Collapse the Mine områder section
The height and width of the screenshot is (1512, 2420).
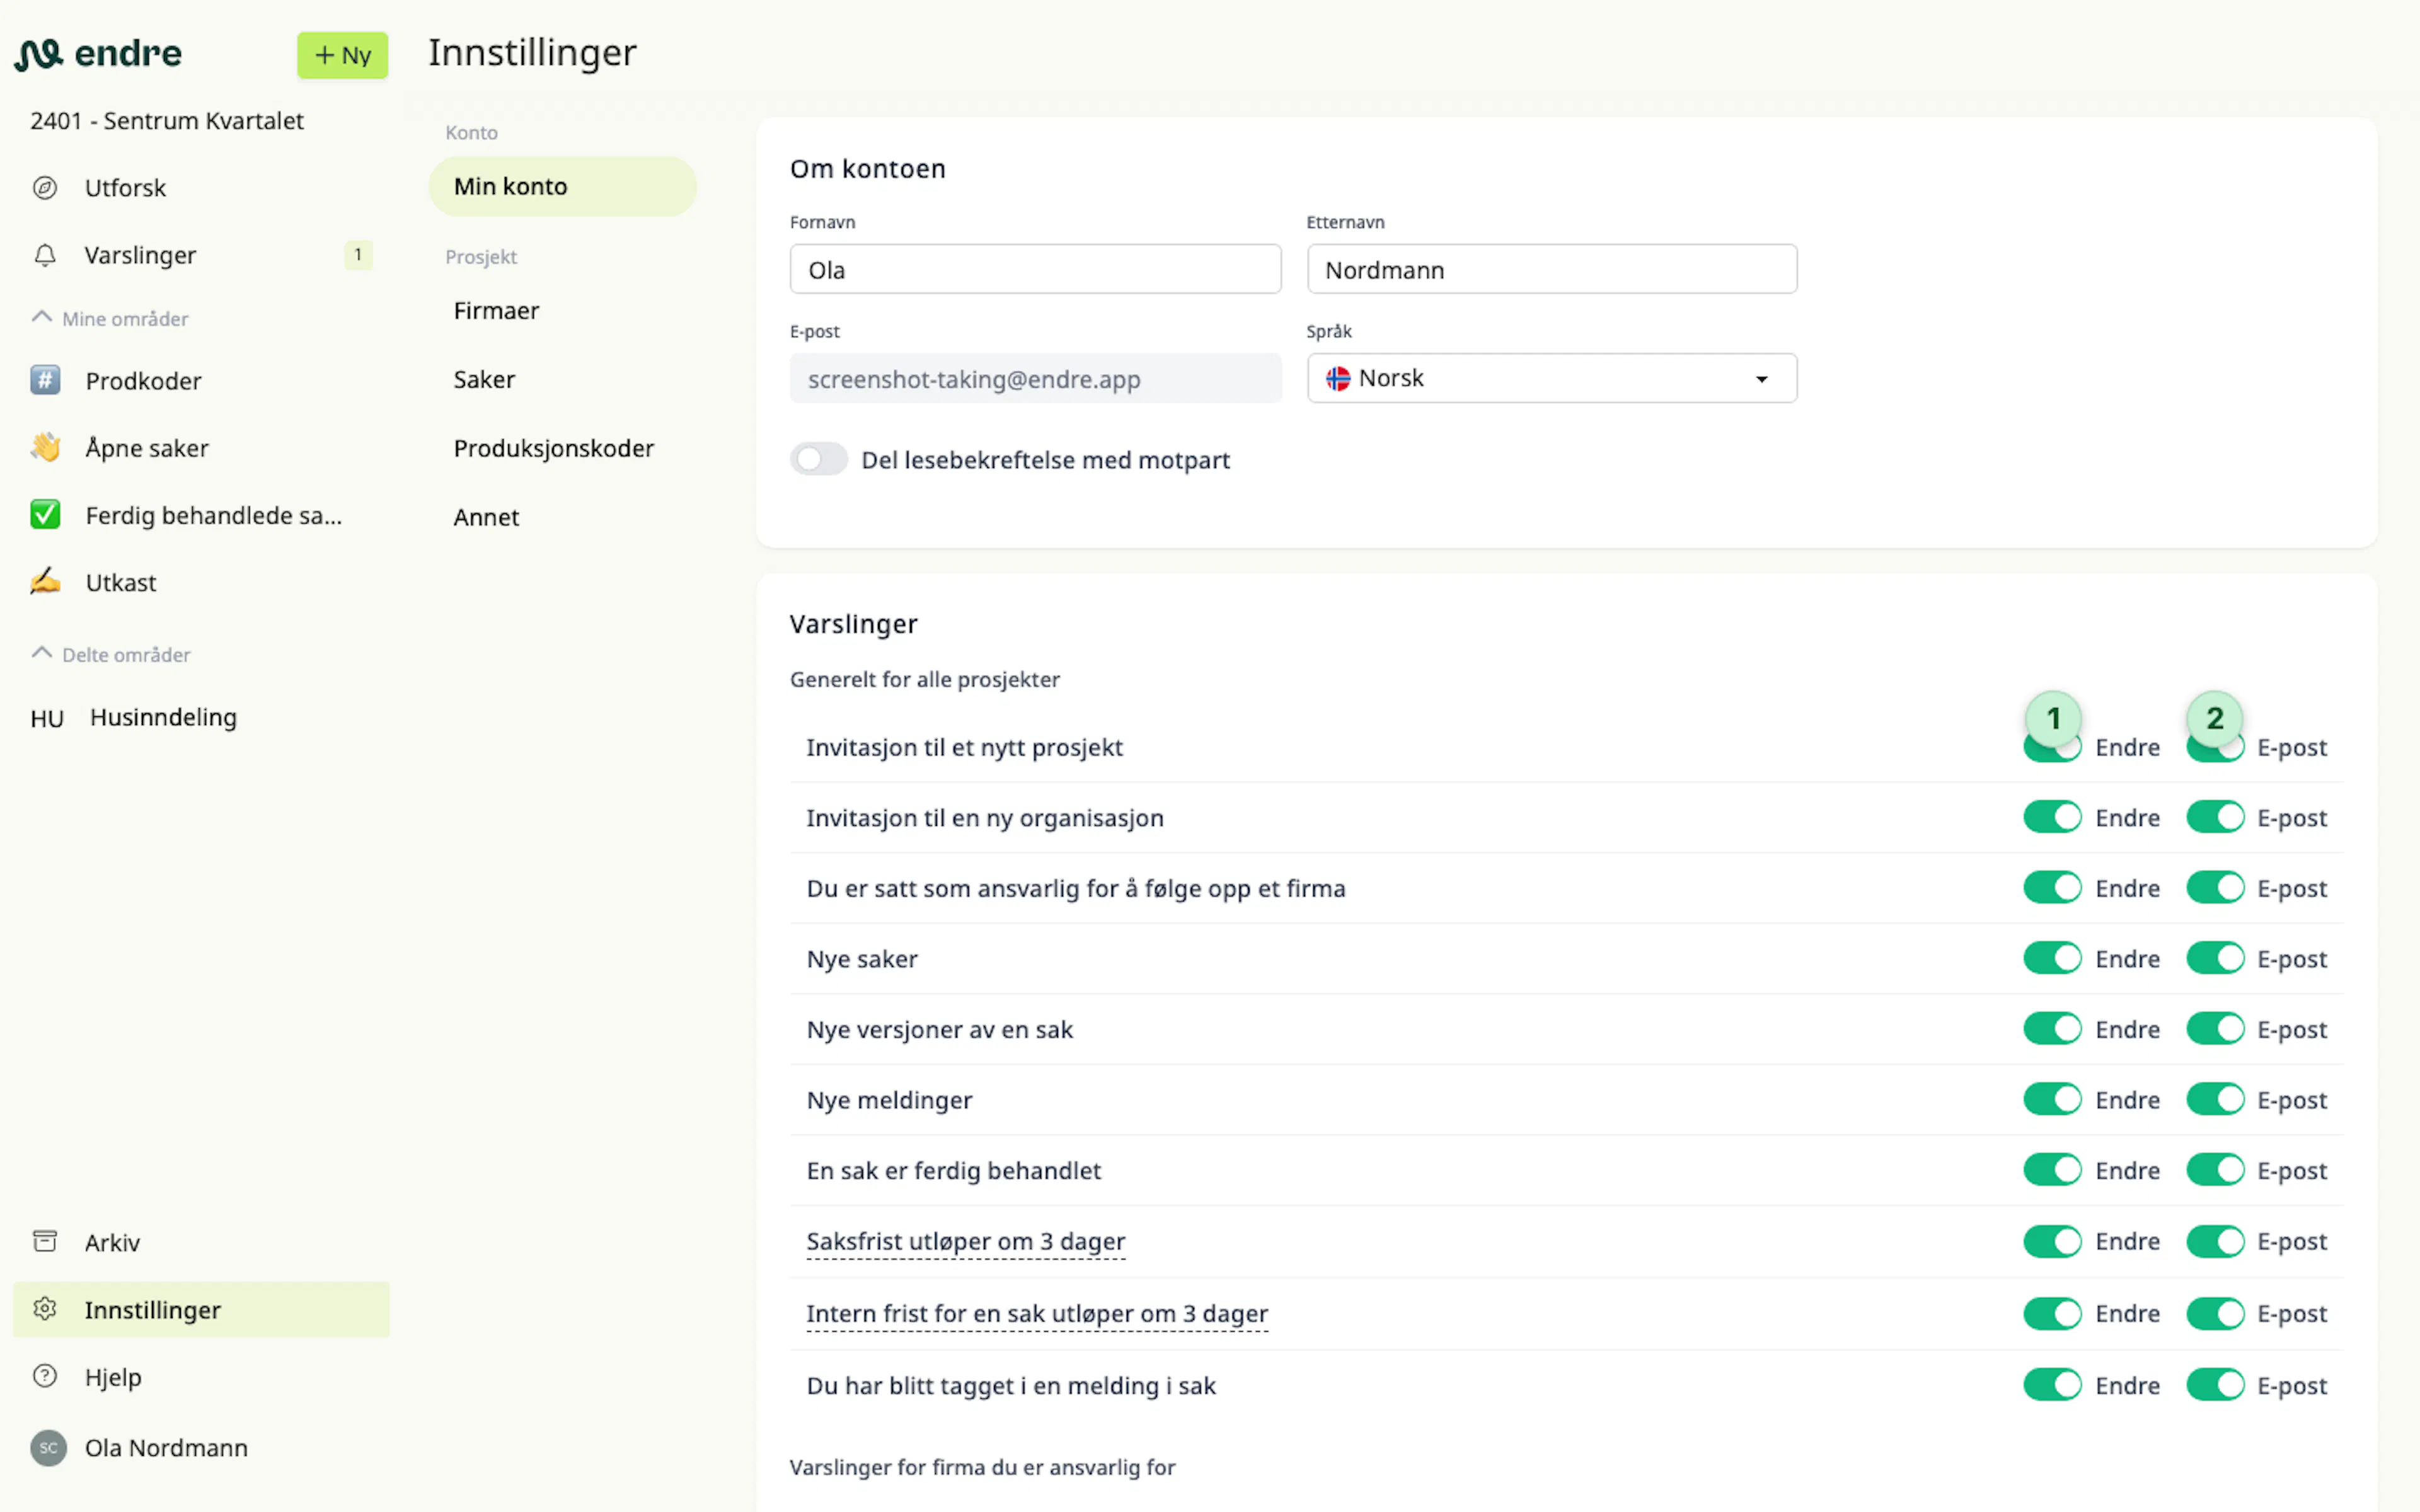tap(110, 318)
